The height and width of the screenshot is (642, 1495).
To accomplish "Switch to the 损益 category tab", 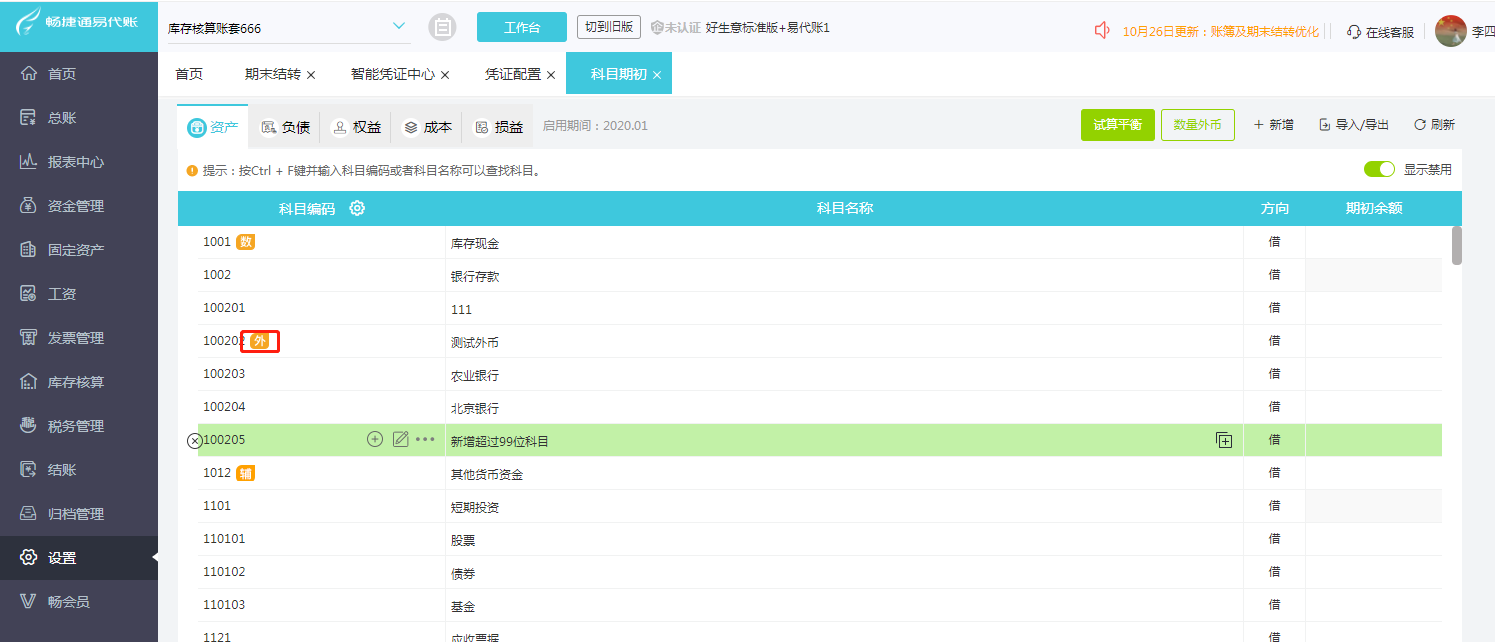I will pos(498,127).
